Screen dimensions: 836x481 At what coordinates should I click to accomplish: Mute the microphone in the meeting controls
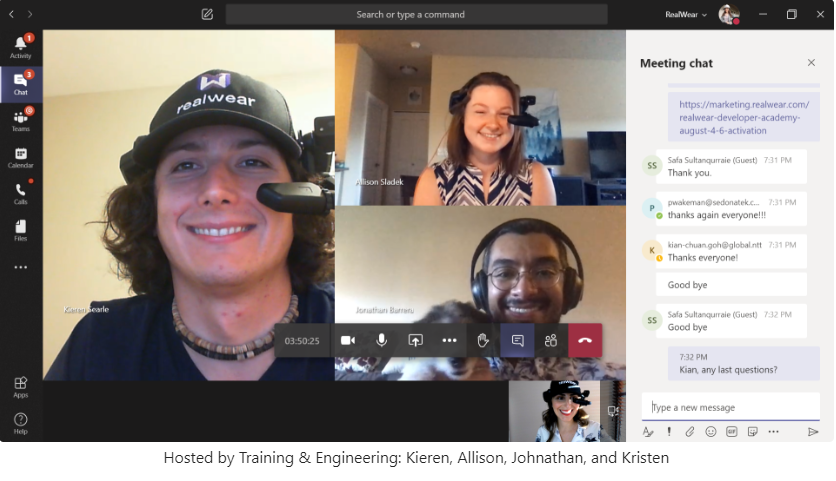pos(382,341)
